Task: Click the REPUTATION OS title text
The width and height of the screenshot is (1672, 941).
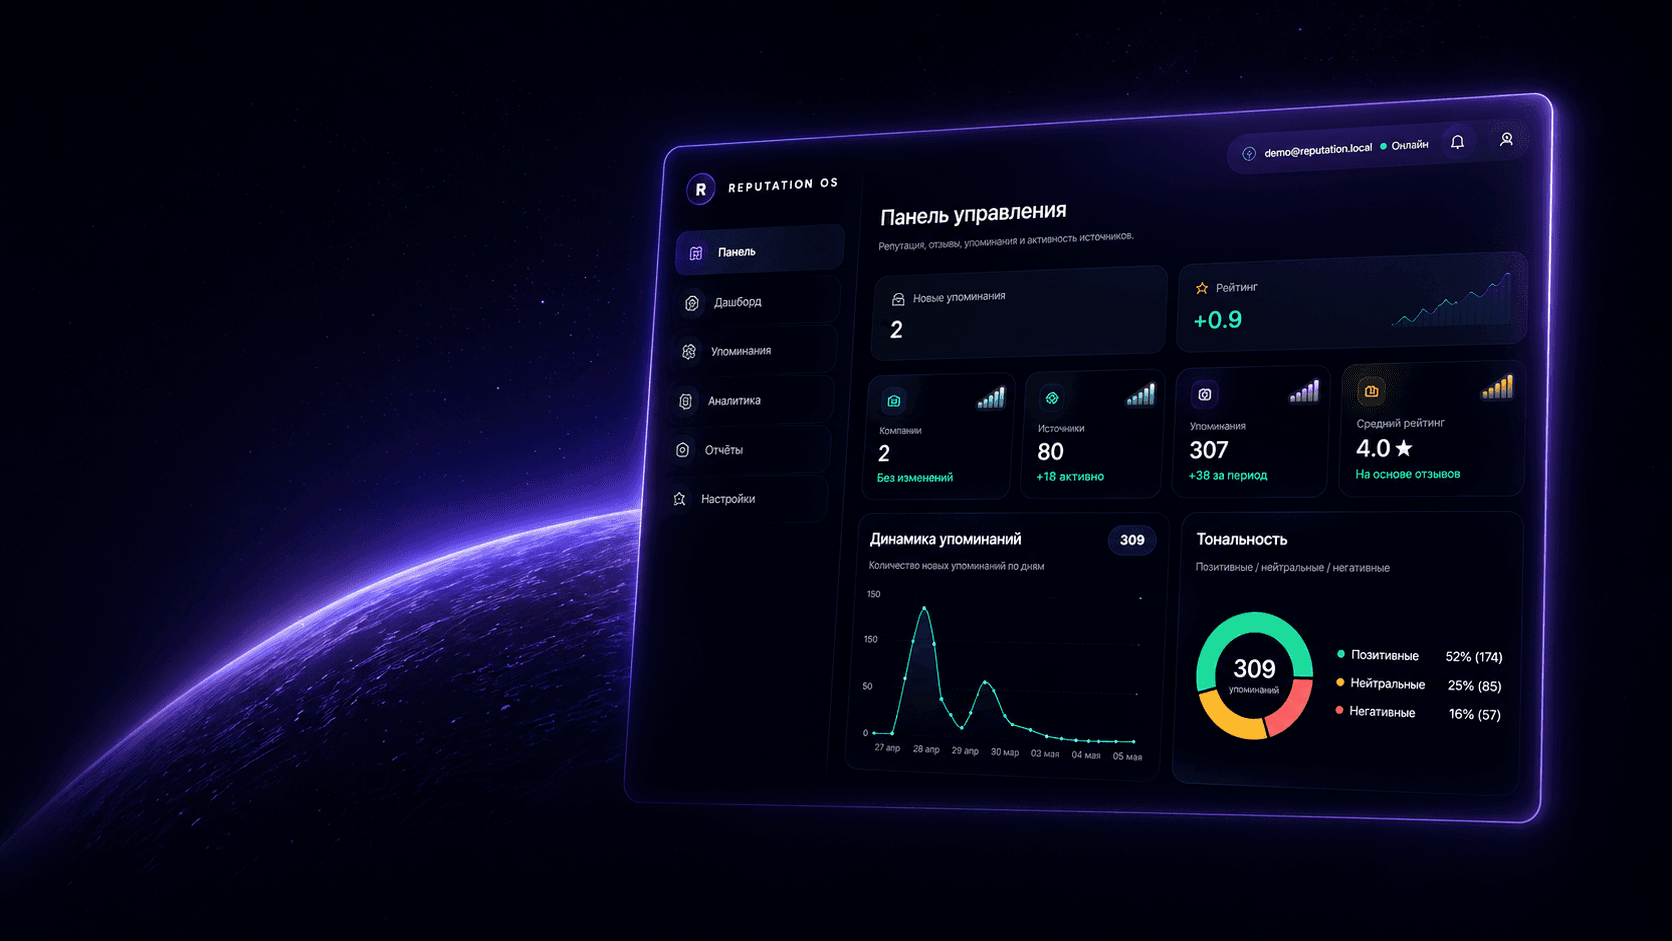Action: coord(783,185)
